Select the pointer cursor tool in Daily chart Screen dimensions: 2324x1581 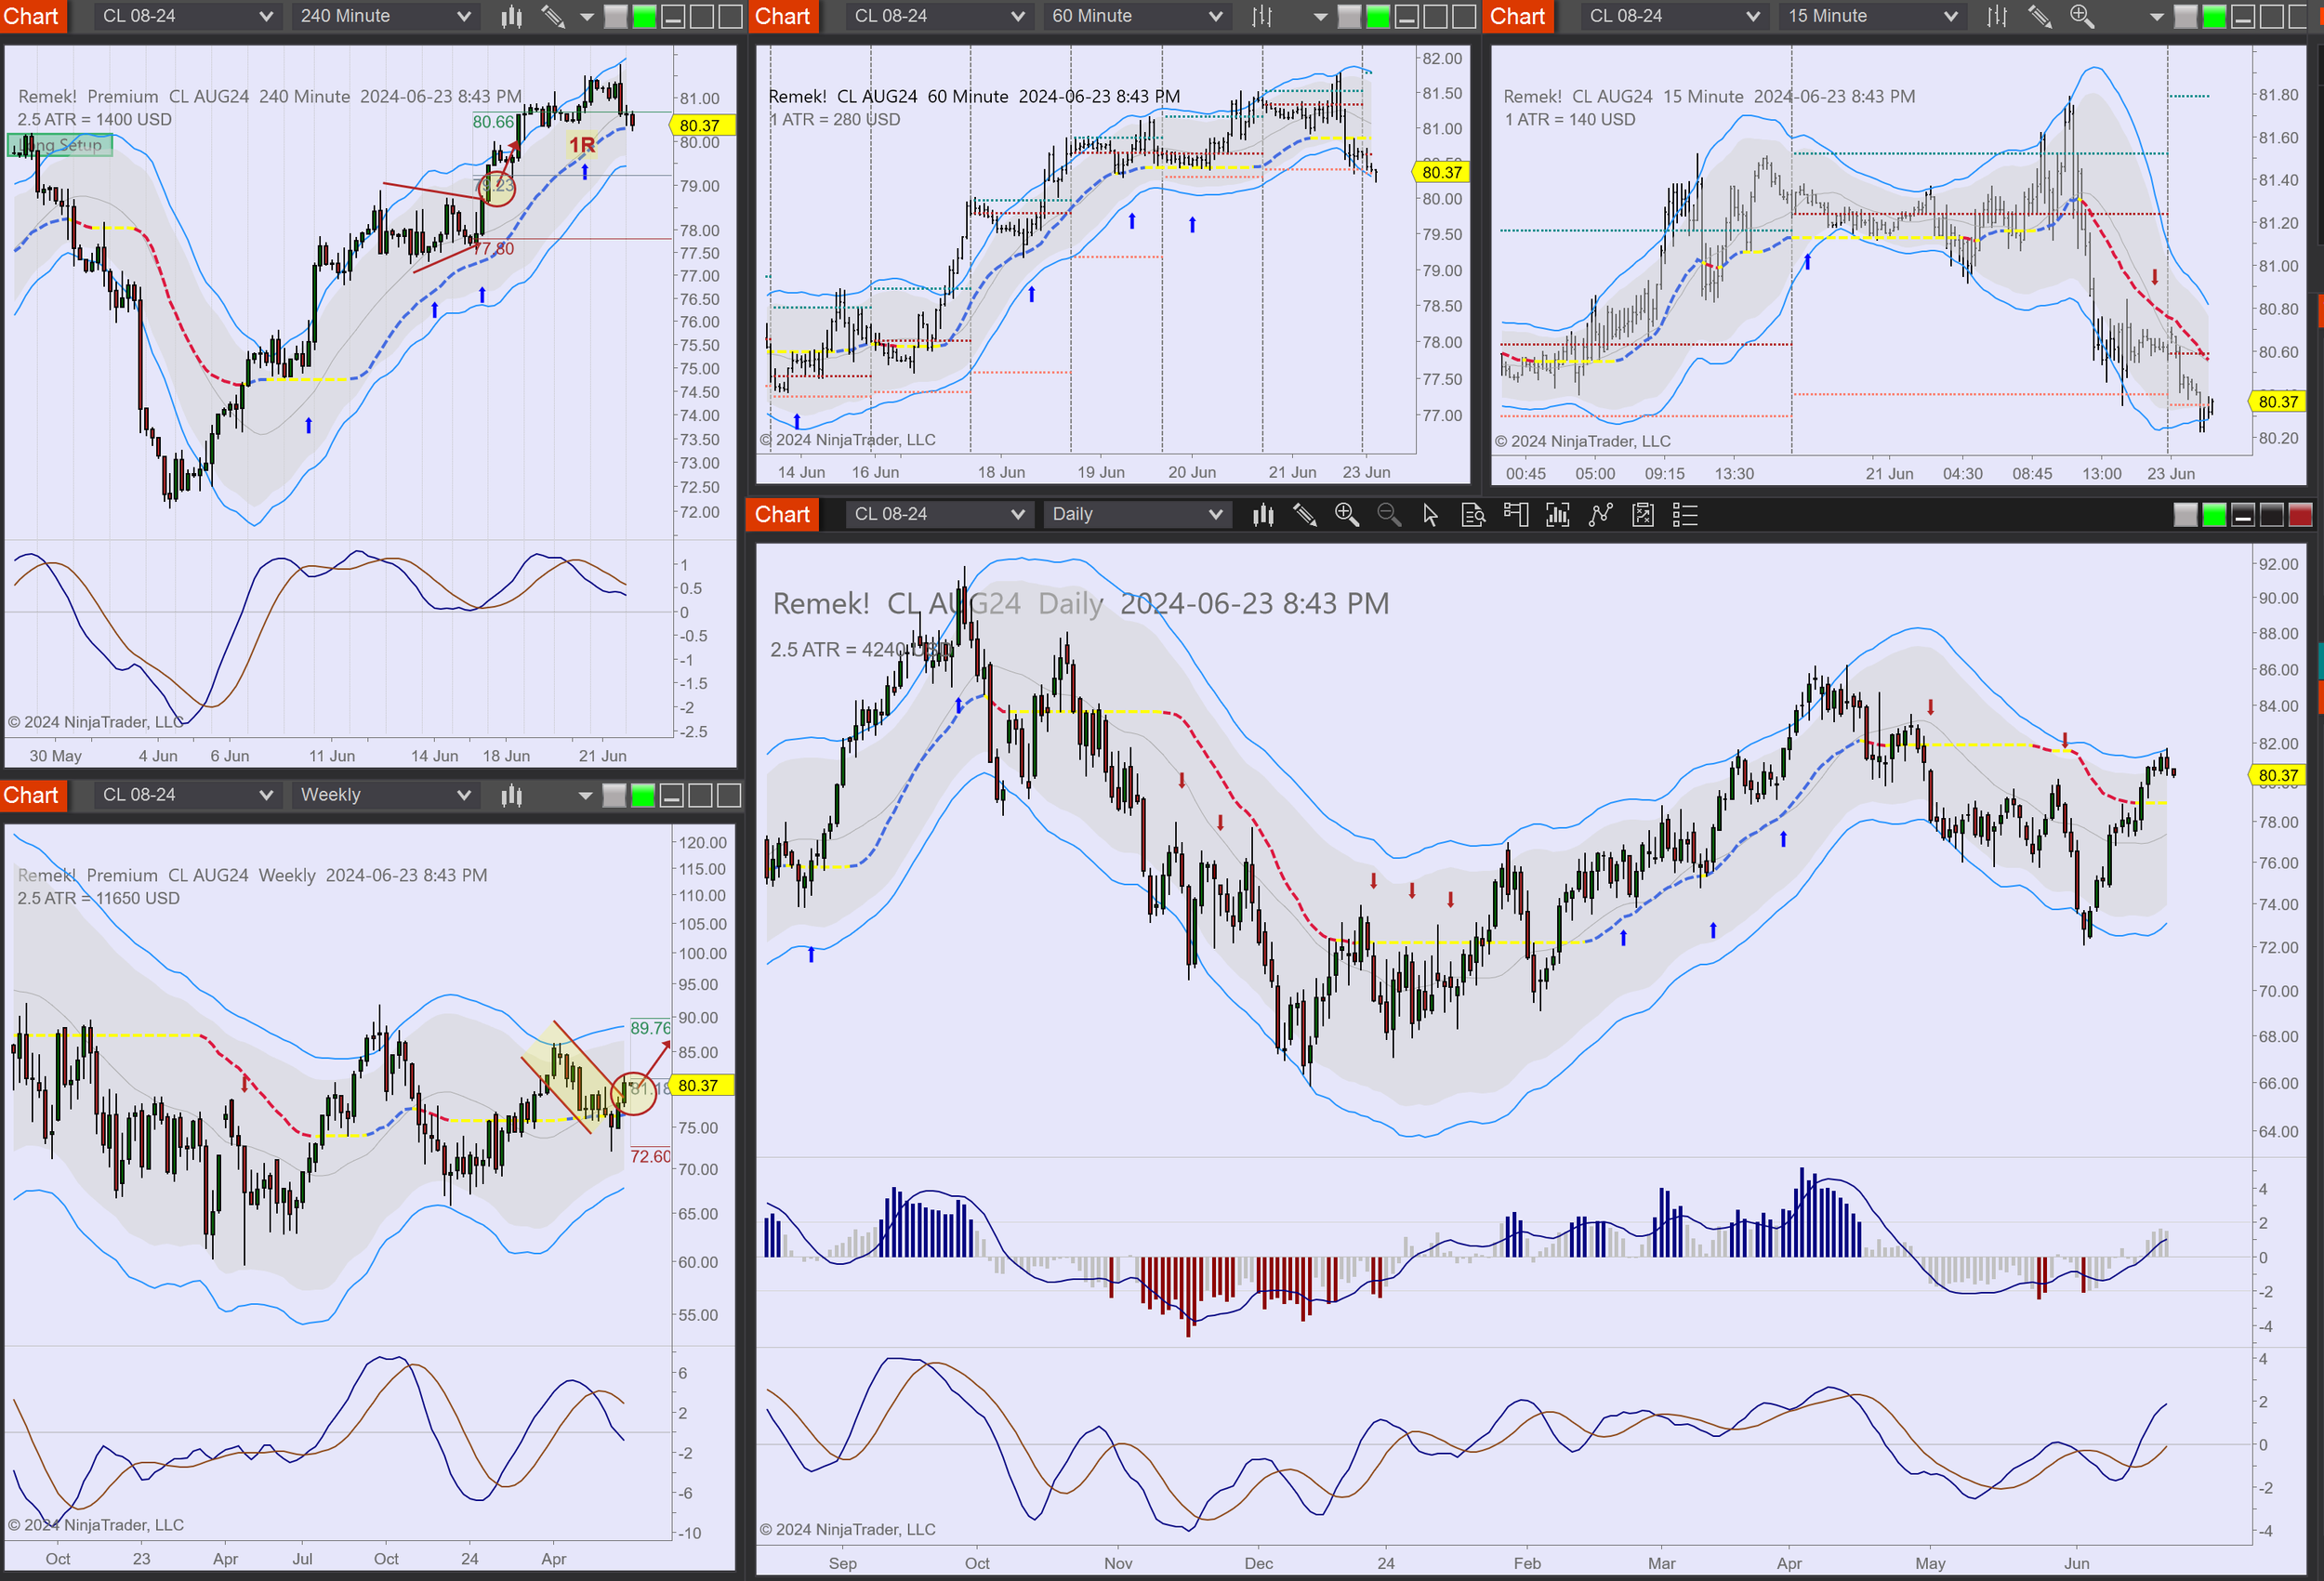pyautogui.click(x=1431, y=514)
